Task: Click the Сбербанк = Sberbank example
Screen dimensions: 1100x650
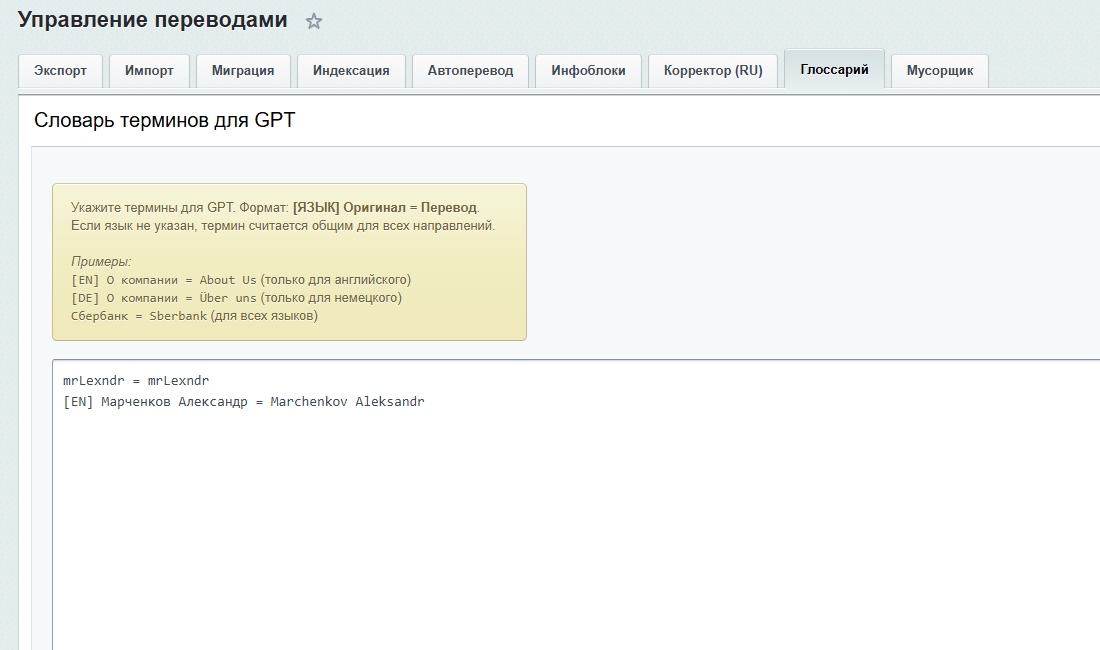Action: pyautogui.click(x=139, y=316)
